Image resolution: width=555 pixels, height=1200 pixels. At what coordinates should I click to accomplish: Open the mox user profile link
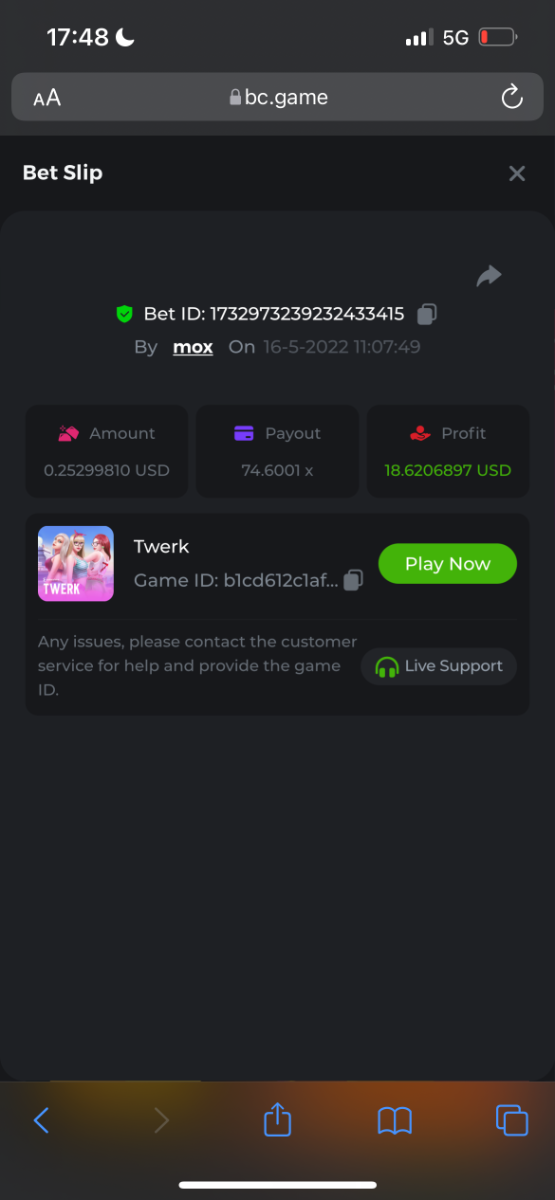[x=193, y=347]
